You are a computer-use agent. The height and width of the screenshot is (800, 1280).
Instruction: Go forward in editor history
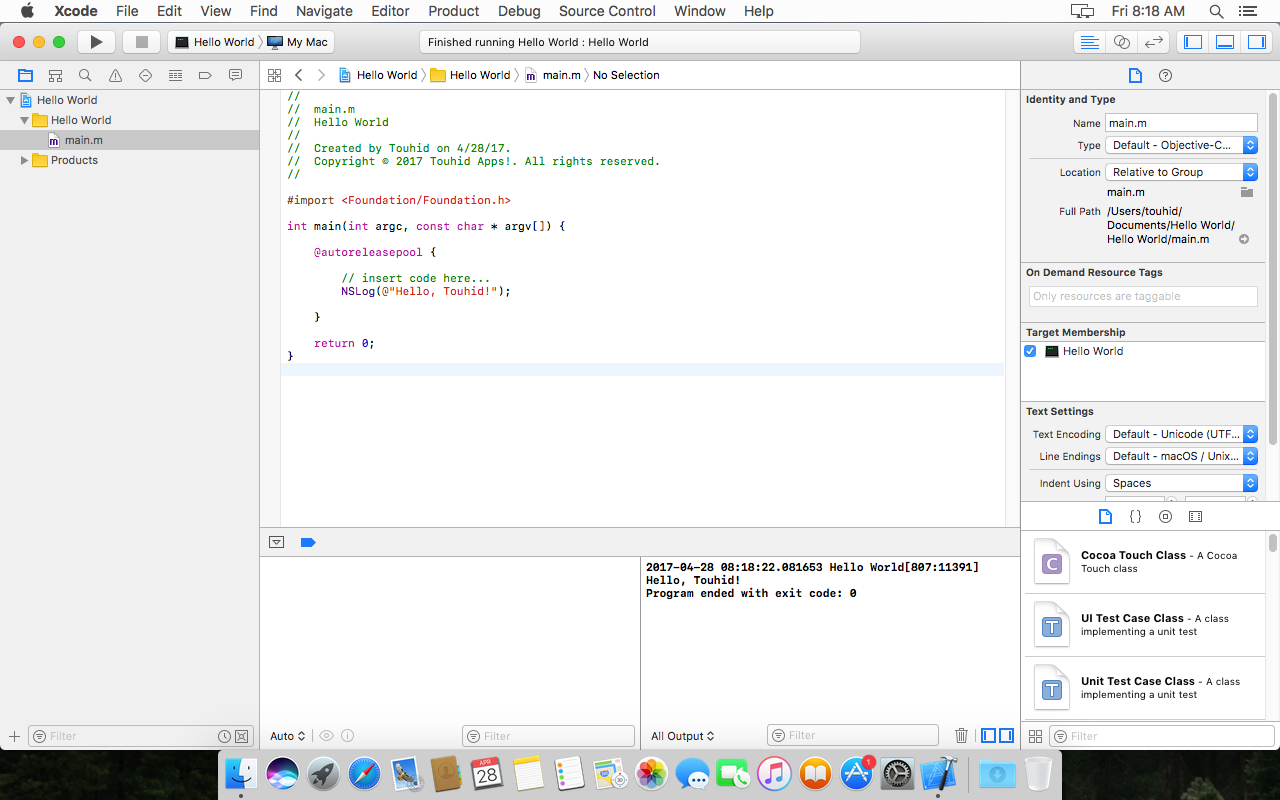point(321,75)
